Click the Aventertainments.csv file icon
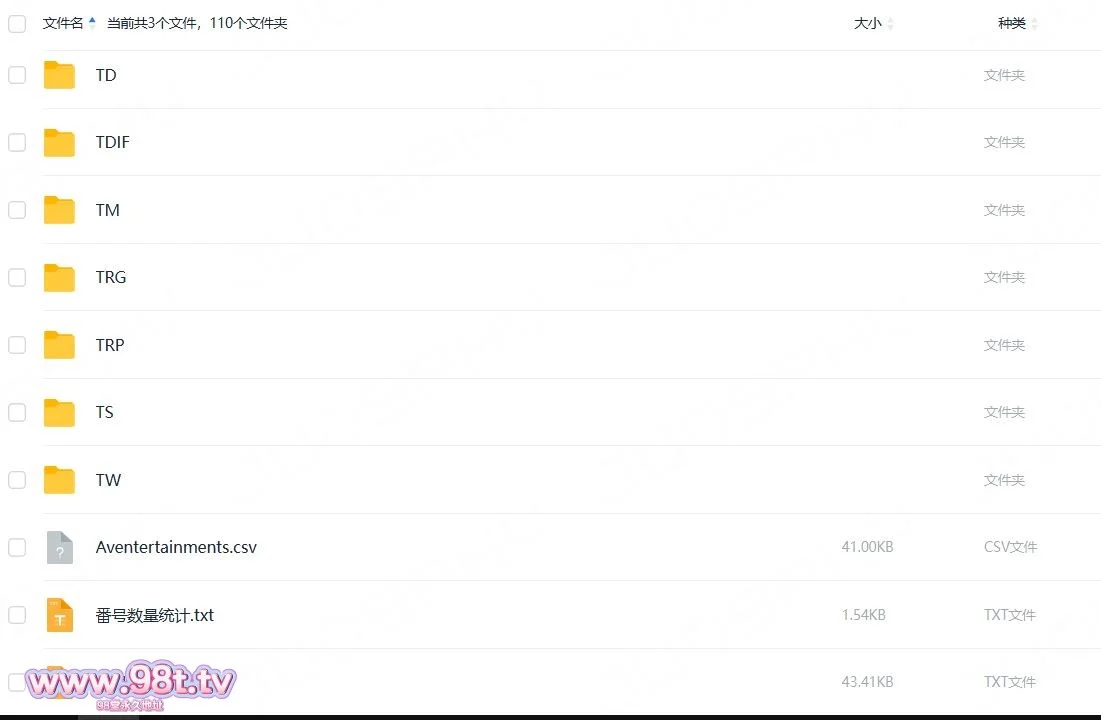1101x720 pixels. (60, 547)
